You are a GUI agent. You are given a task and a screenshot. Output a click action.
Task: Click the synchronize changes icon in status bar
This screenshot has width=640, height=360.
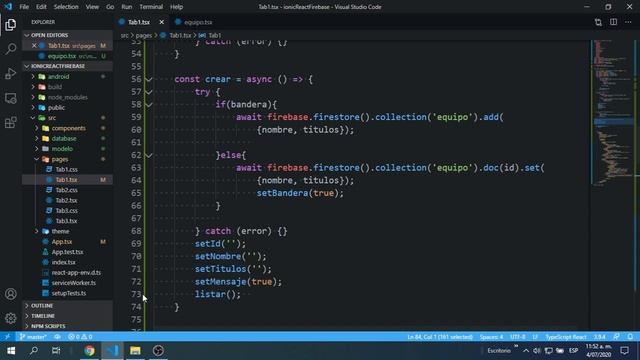point(58,337)
